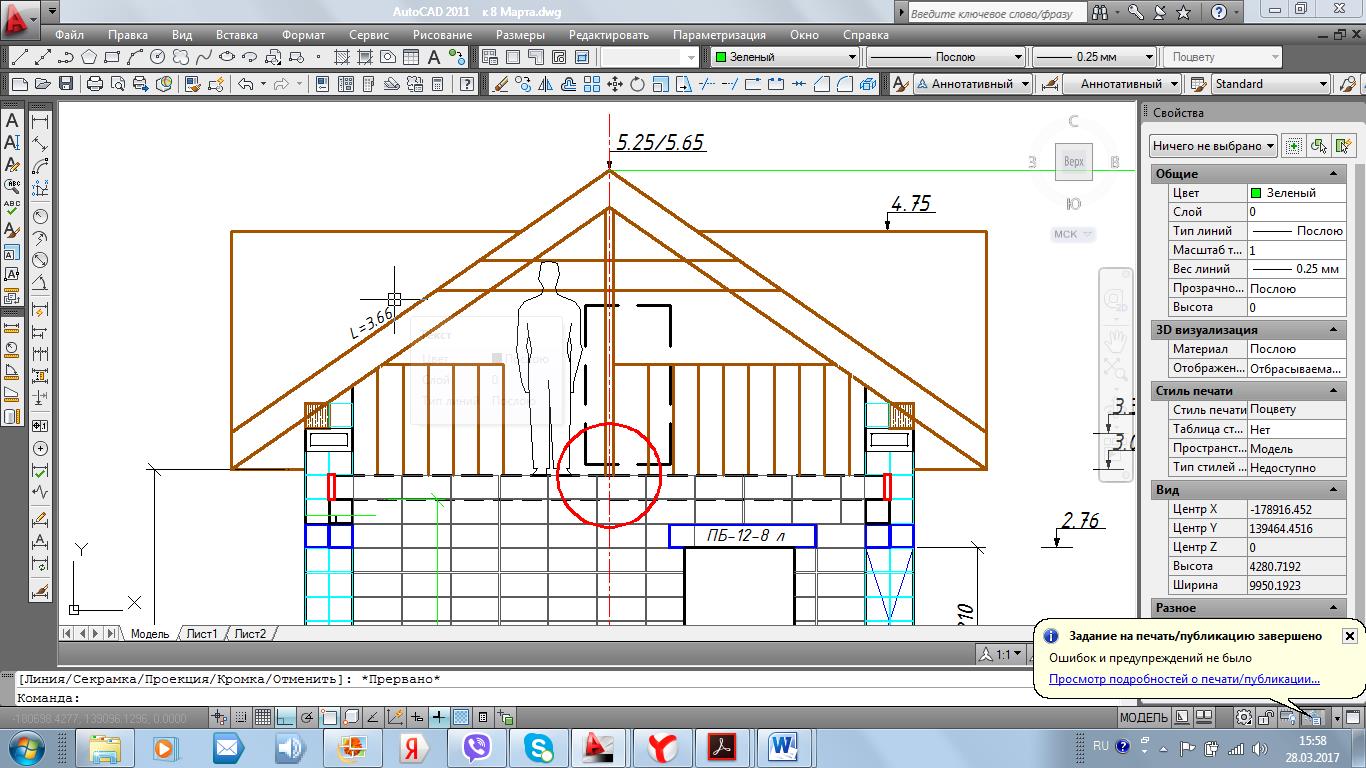Select the Line drawing tool
This screenshot has height=768, width=1366.
pyautogui.click(x=20, y=57)
